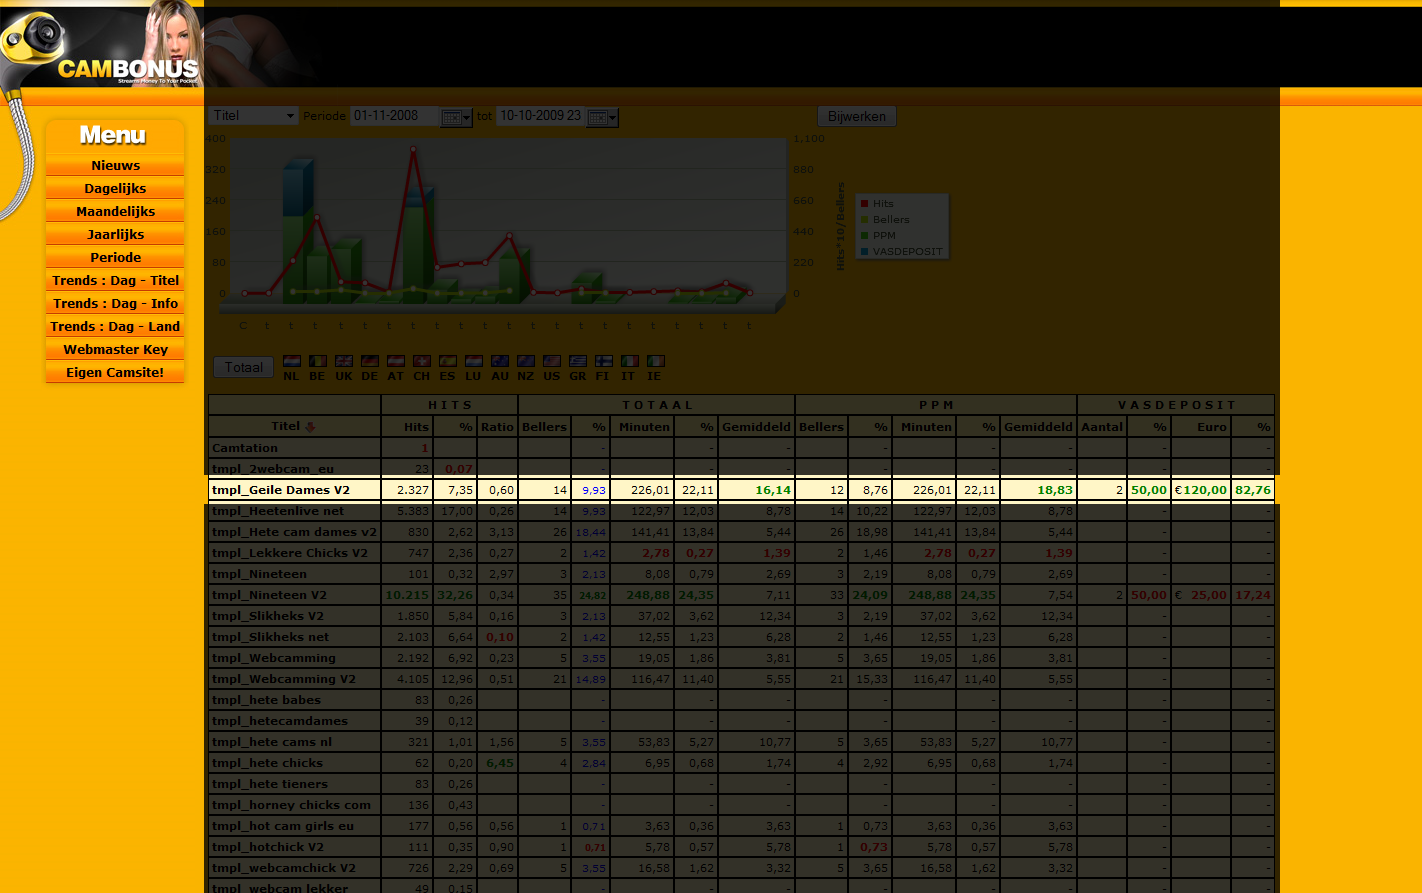Select row tmpl_hete tieners

[x=741, y=784]
